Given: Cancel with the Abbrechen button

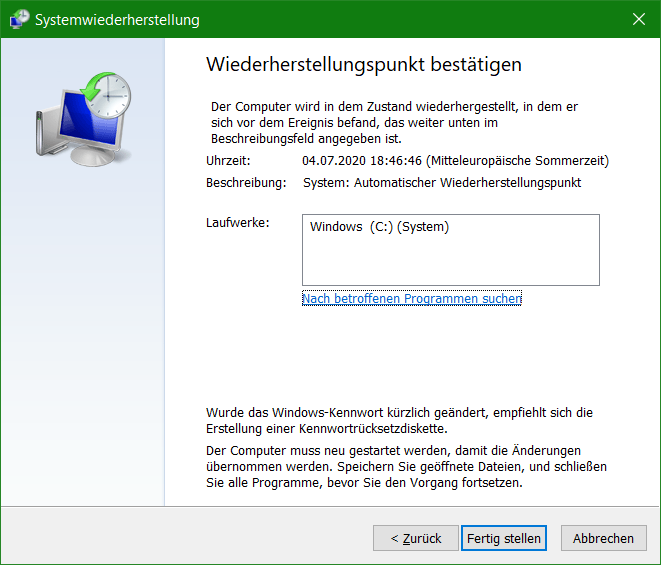Looking at the screenshot, I should coord(603,538).
